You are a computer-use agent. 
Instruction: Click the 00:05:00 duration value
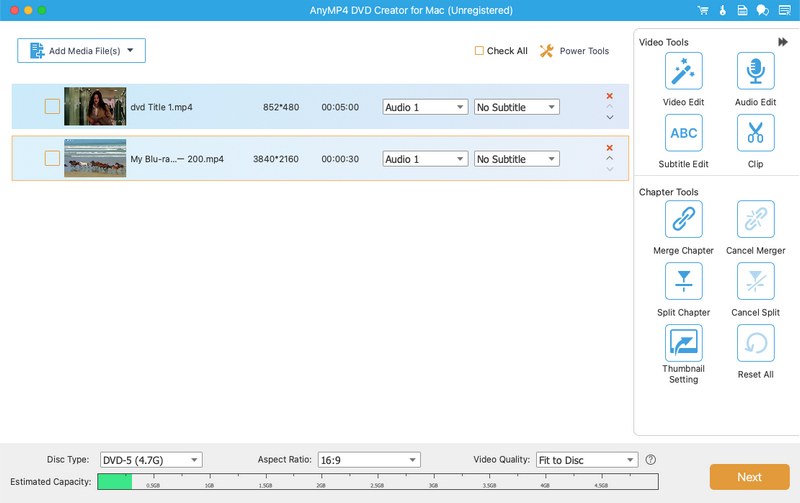tap(340, 107)
